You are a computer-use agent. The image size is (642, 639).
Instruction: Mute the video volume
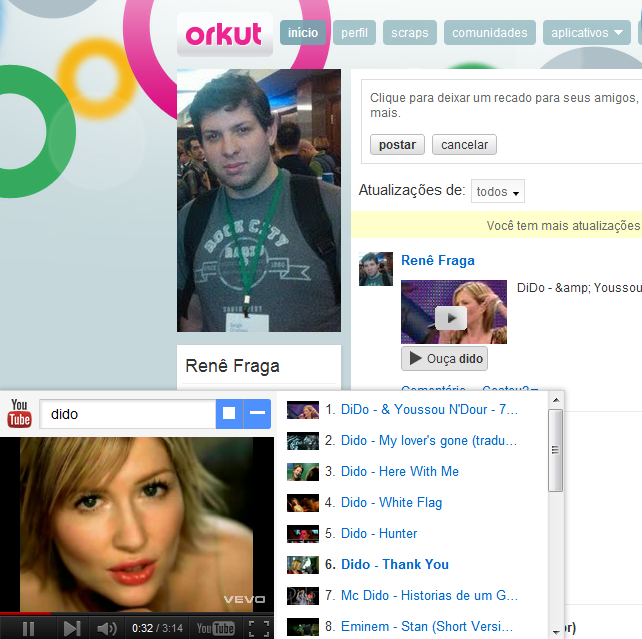[106, 628]
